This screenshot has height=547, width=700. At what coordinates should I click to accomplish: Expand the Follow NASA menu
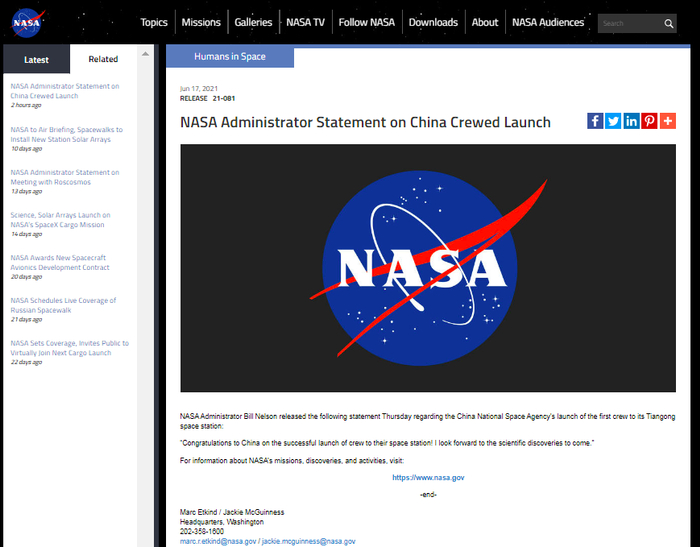(367, 22)
